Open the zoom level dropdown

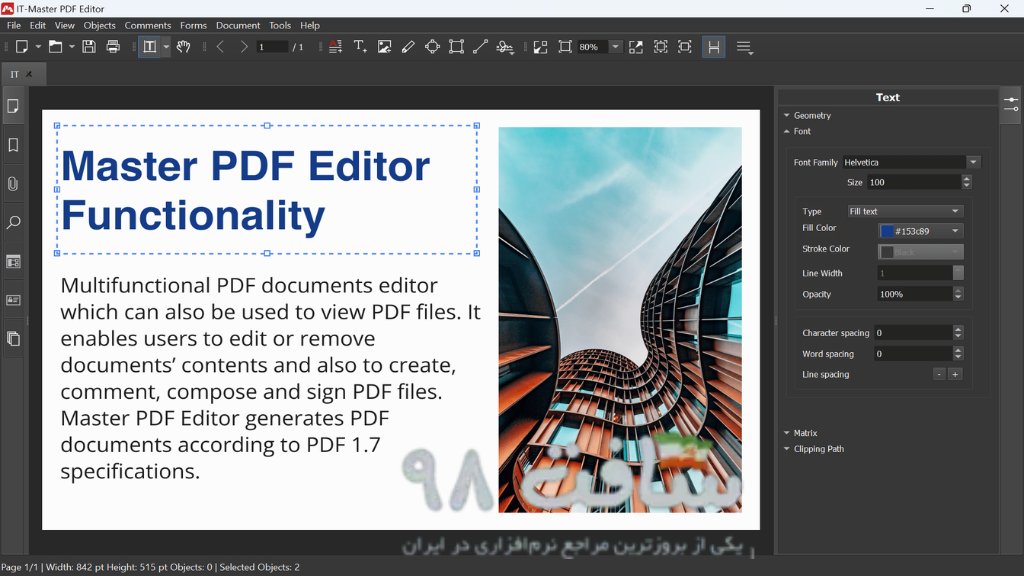click(615, 47)
